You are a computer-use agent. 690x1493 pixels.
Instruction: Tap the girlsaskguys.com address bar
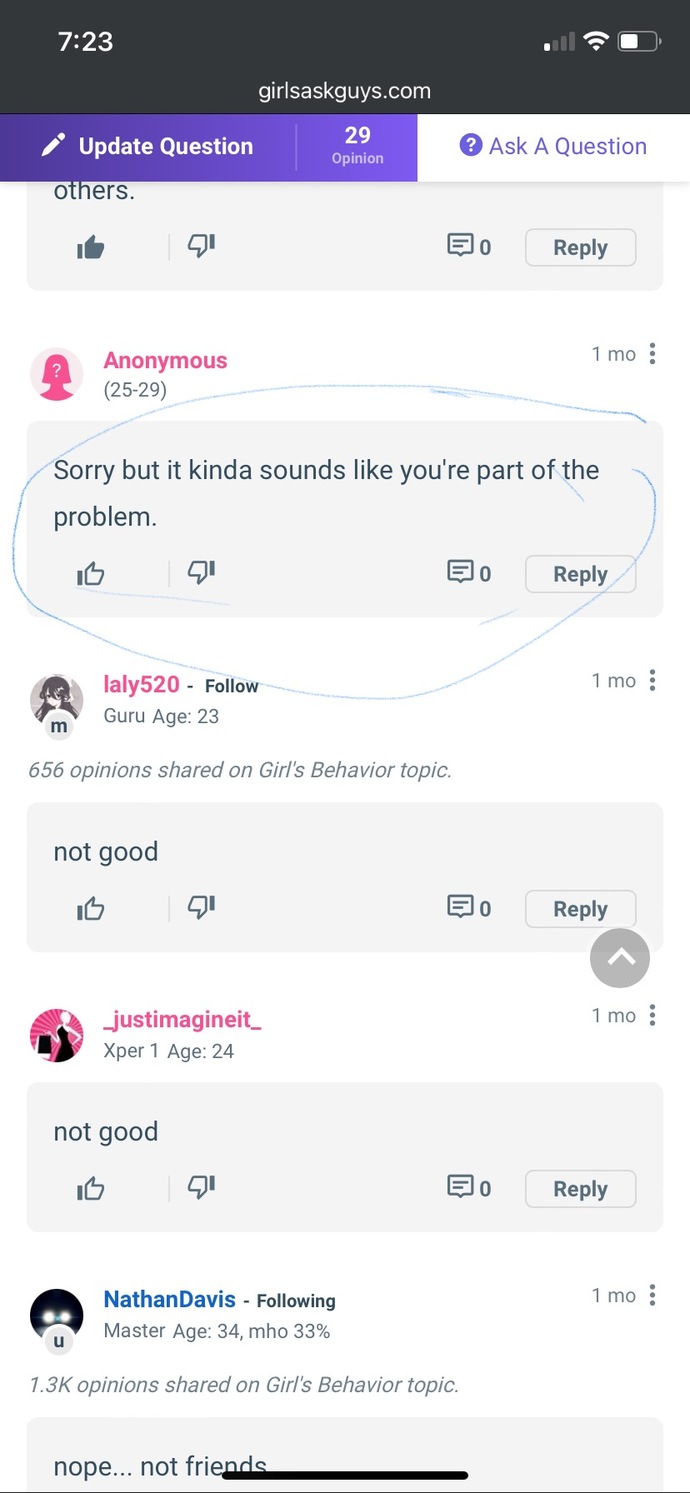point(345,91)
